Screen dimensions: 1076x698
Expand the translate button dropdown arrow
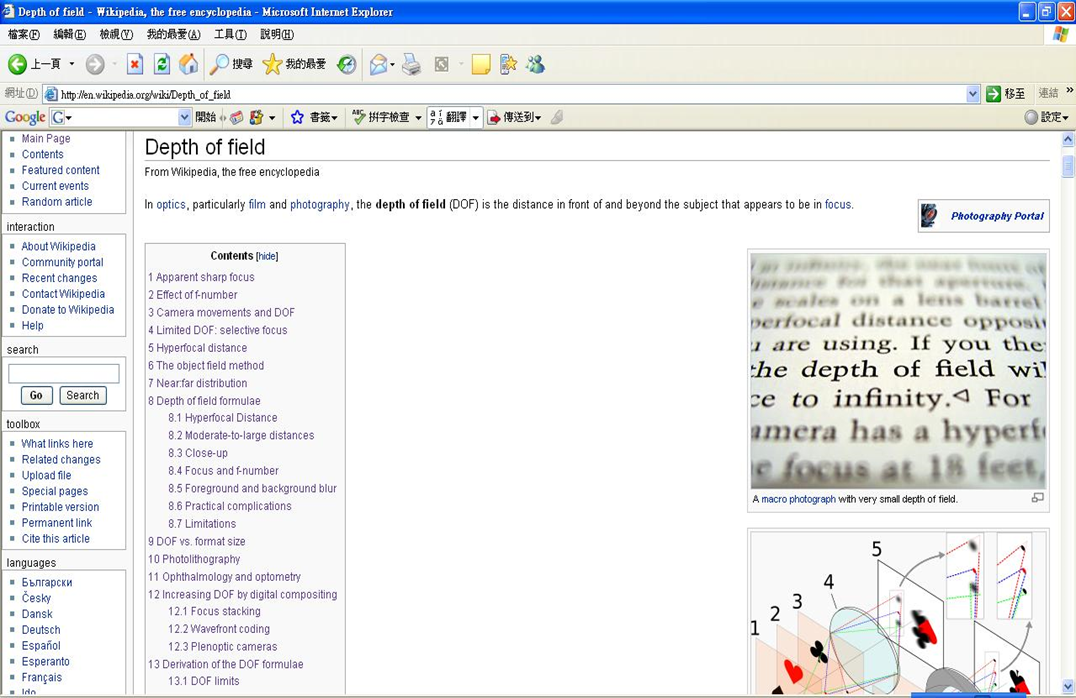pos(476,117)
